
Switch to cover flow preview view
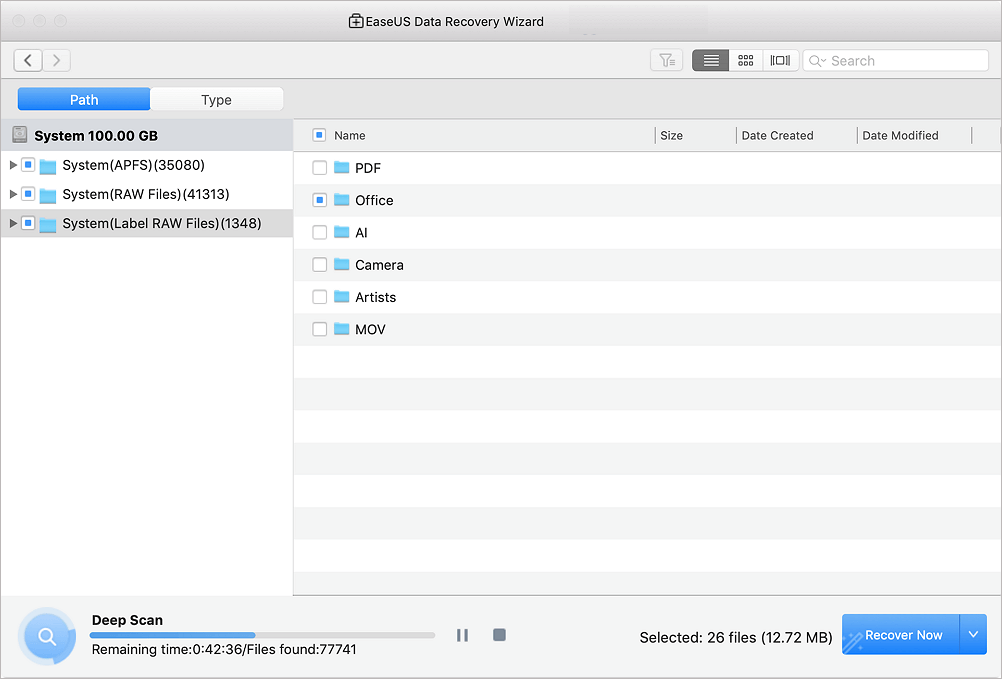coord(780,61)
